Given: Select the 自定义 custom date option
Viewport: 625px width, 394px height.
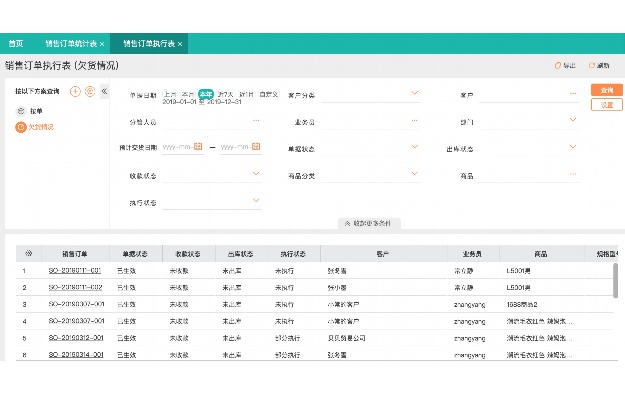Looking at the screenshot, I should [269, 94].
